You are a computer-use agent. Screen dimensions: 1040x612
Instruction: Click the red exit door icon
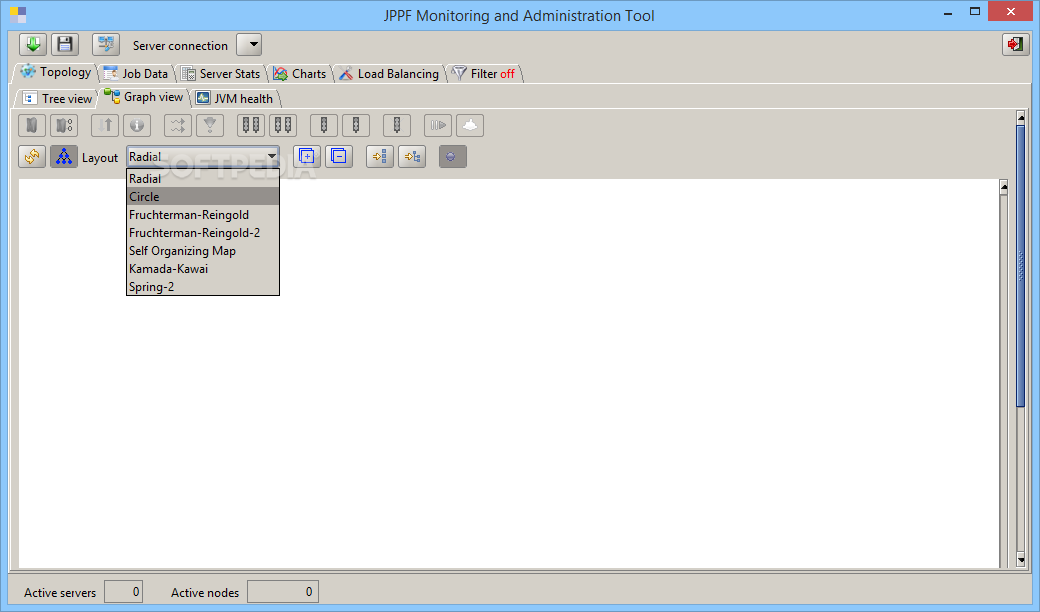pos(1015,45)
